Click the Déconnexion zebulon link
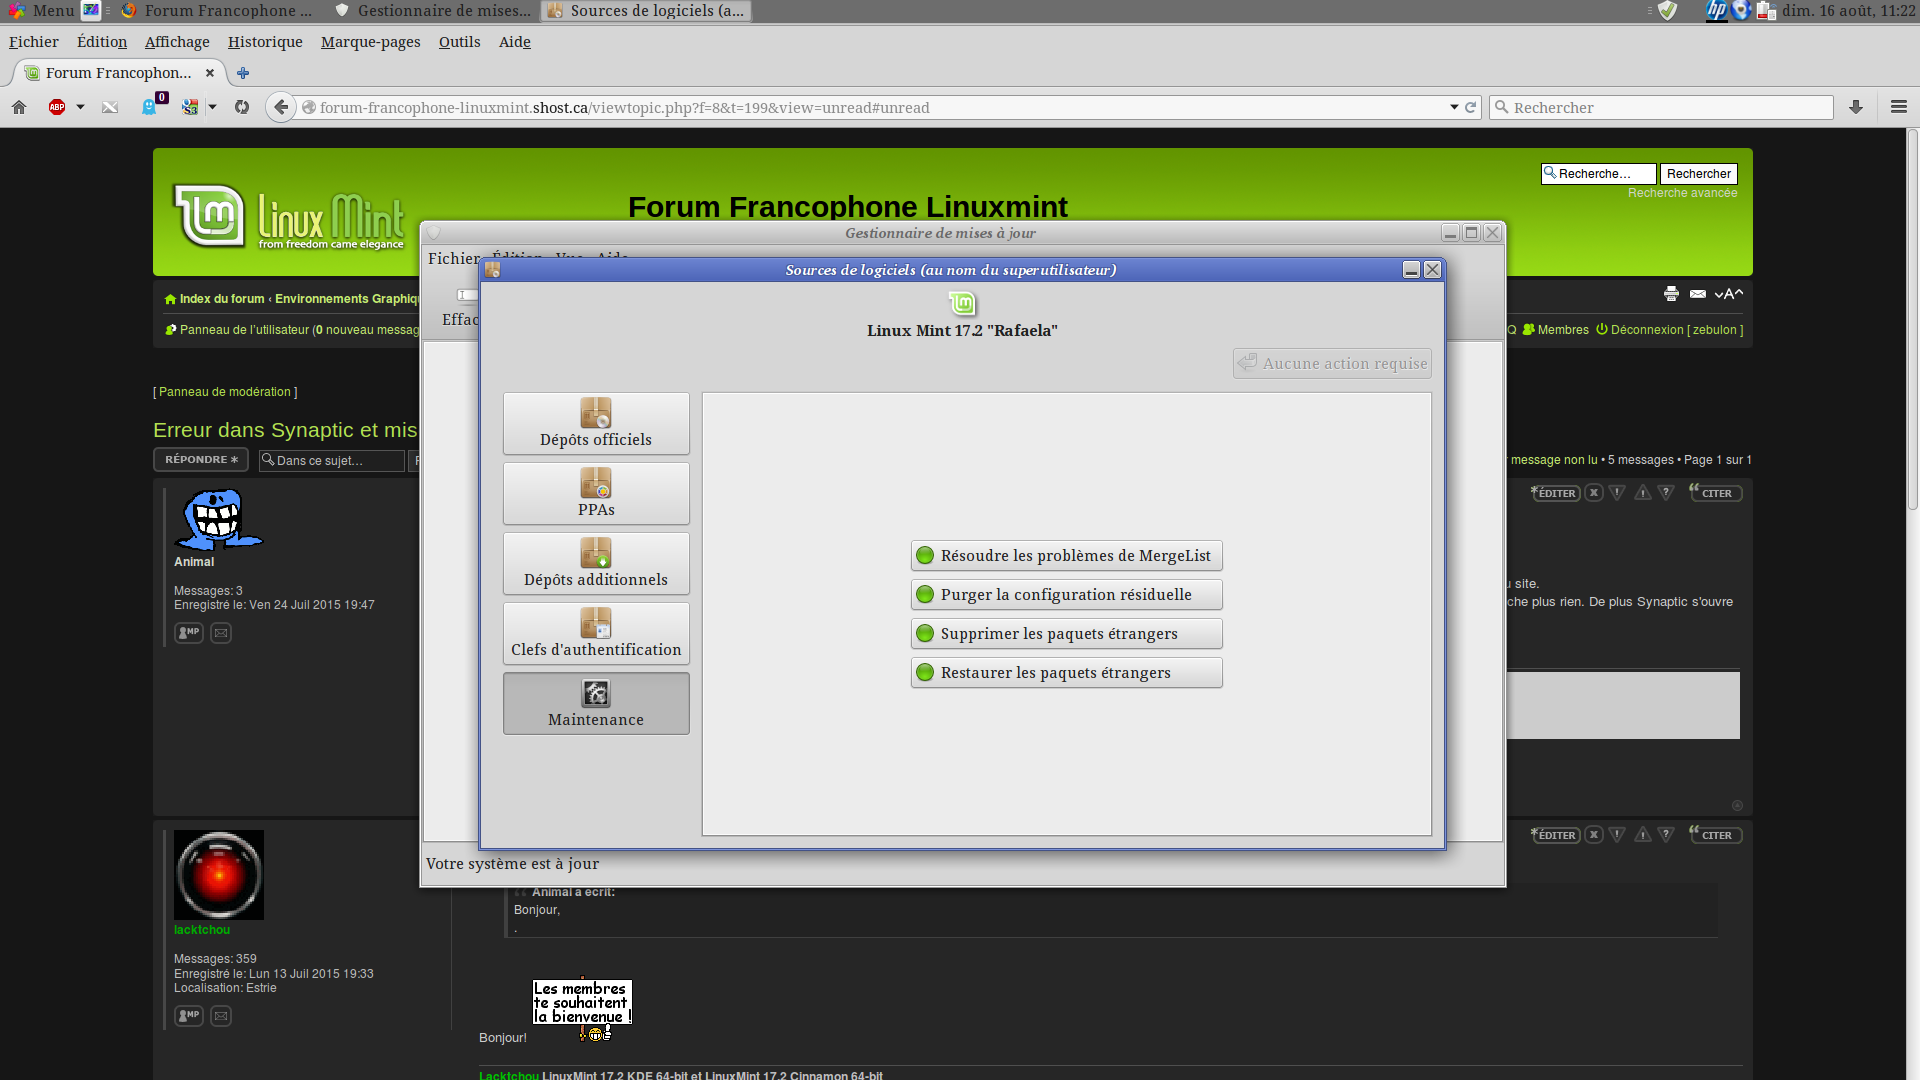The height and width of the screenshot is (1080, 1920). [1670, 330]
